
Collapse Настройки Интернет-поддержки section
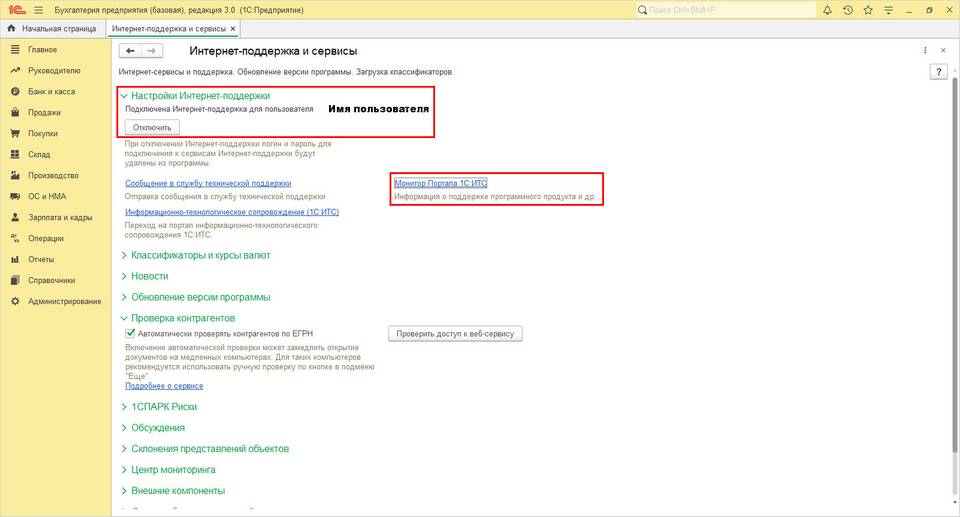click(195, 96)
